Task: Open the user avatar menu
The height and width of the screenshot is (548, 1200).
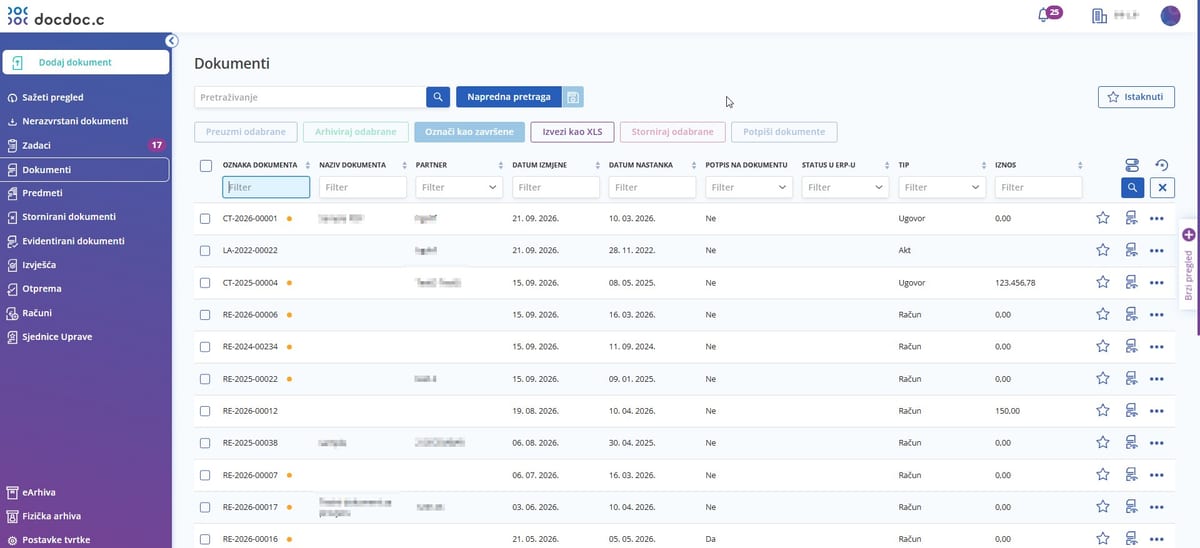Action: point(1170,16)
